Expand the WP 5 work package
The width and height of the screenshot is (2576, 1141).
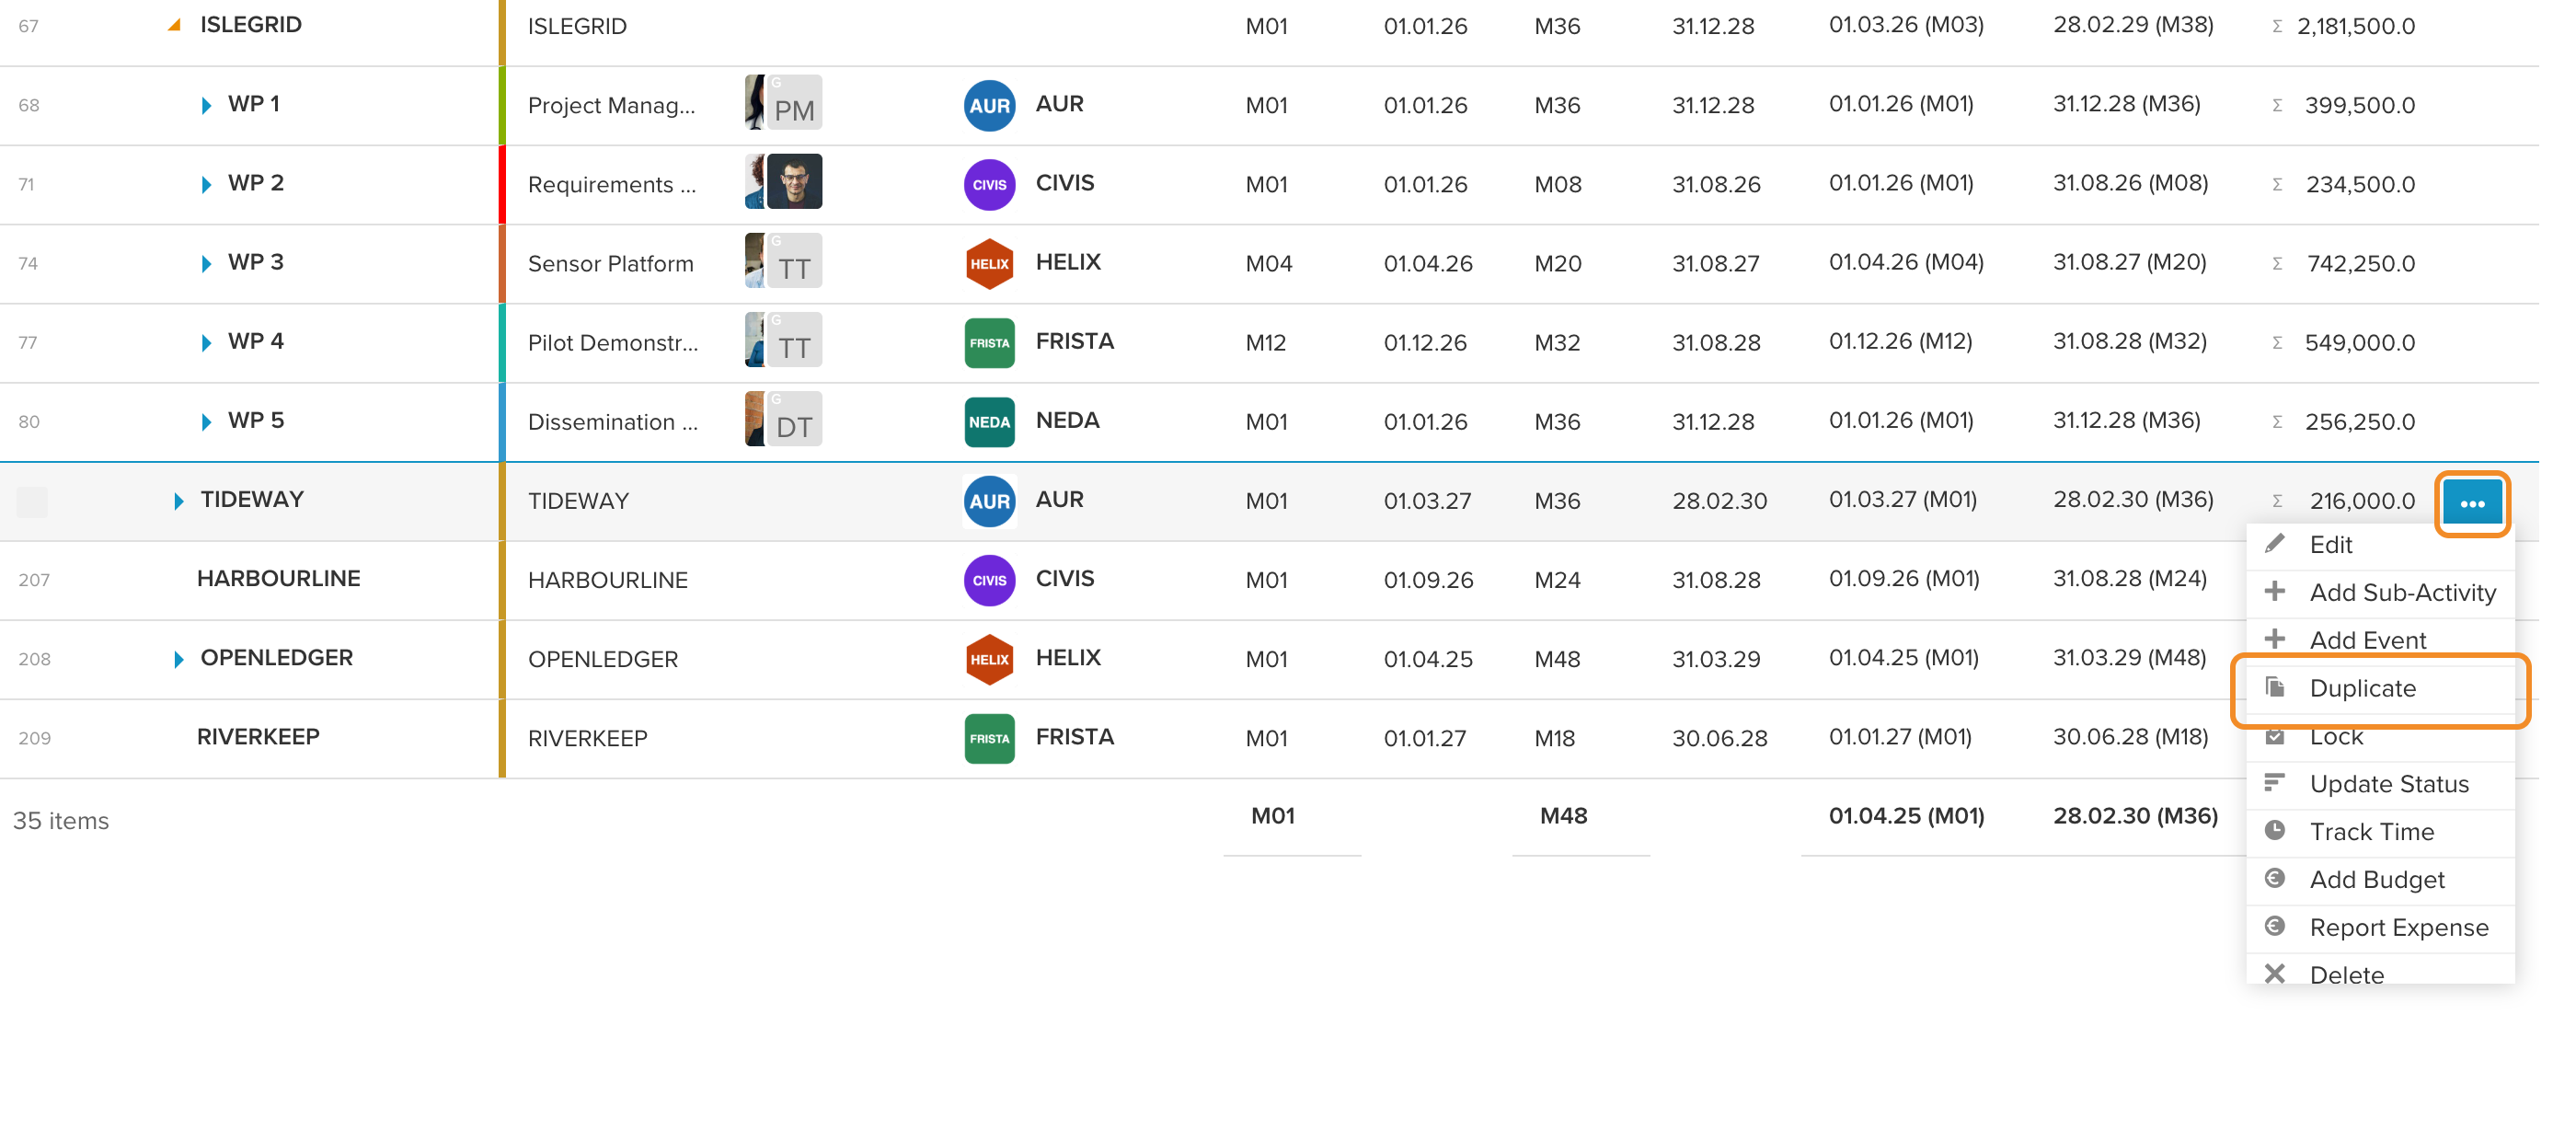pyautogui.click(x=206, y=421)
